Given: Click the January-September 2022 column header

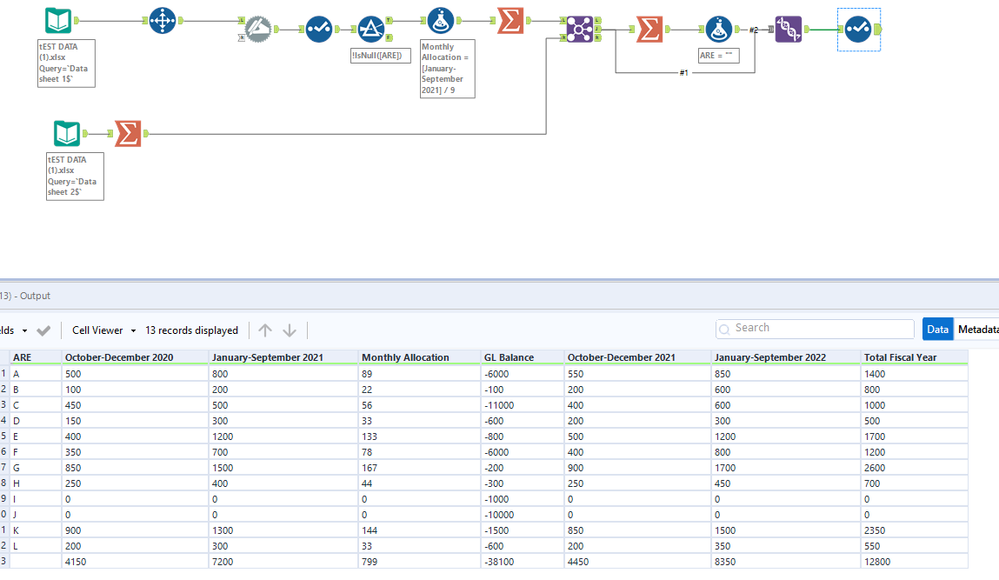Looking at the screenshot, I should (x=786, y=358).
